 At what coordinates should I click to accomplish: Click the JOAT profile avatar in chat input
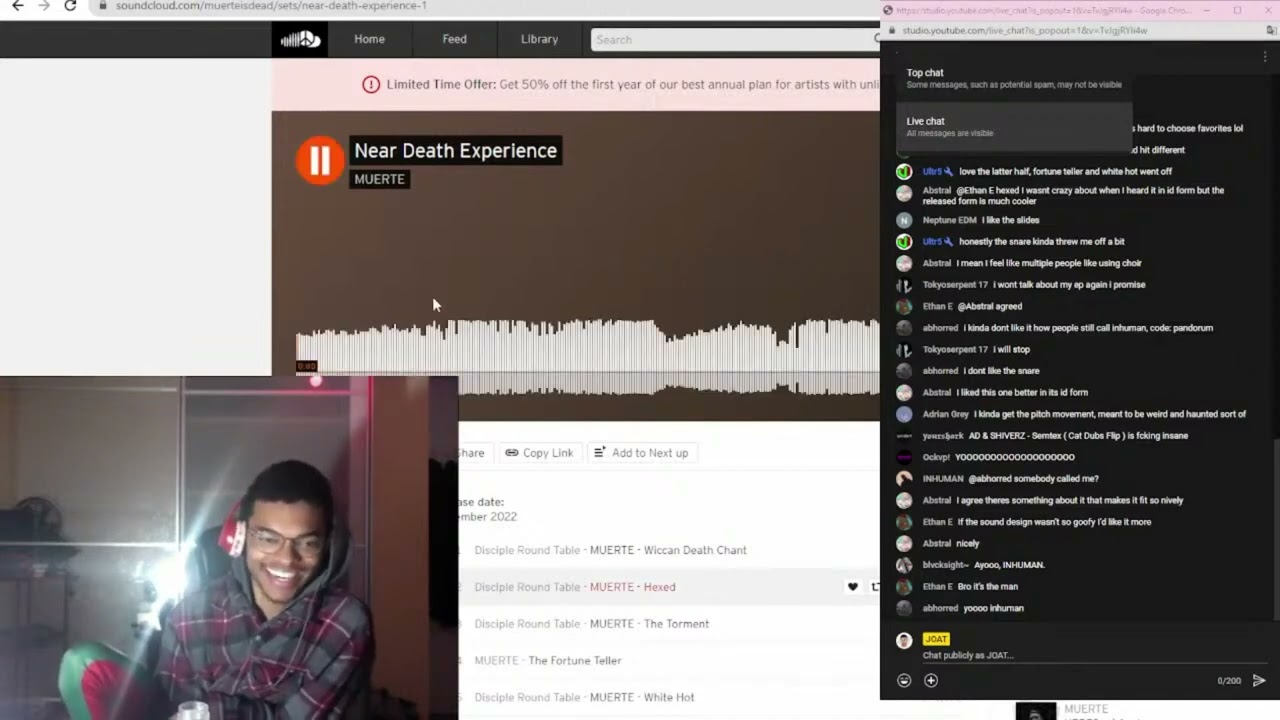click(904, 640)
